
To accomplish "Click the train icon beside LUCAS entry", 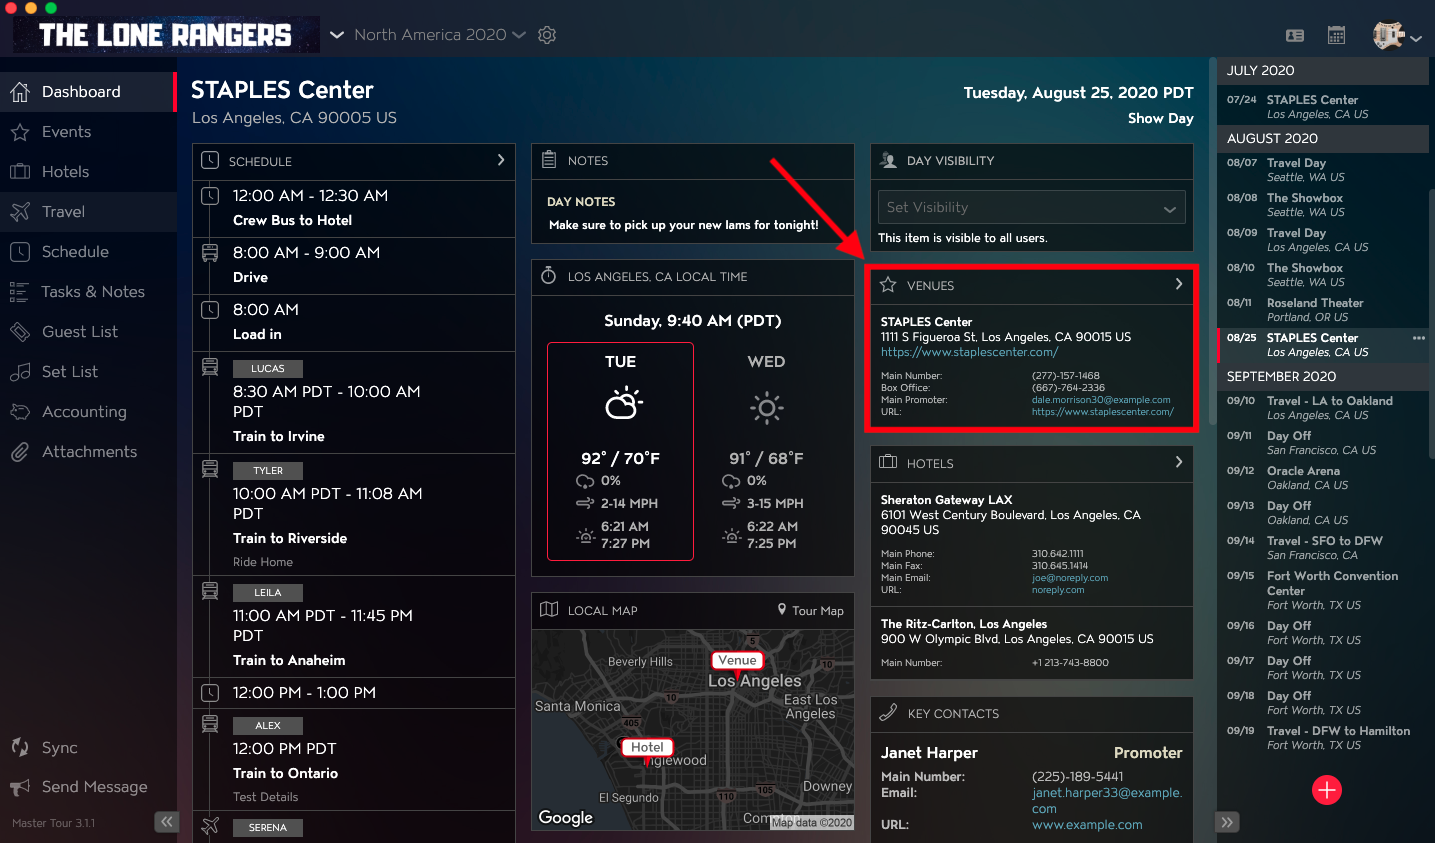I will tap(210, 367).
